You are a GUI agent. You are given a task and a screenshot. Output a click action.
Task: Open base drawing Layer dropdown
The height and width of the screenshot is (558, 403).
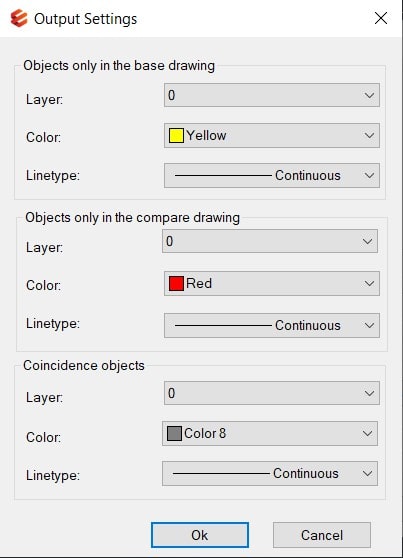(x=272, y=95)
